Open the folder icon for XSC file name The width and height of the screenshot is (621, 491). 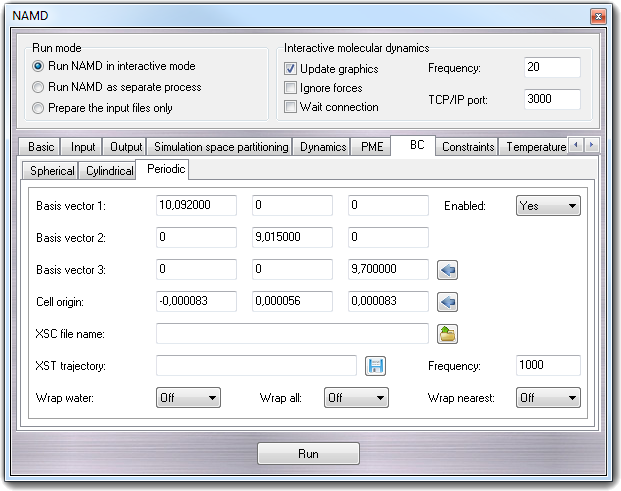(447, 334)
